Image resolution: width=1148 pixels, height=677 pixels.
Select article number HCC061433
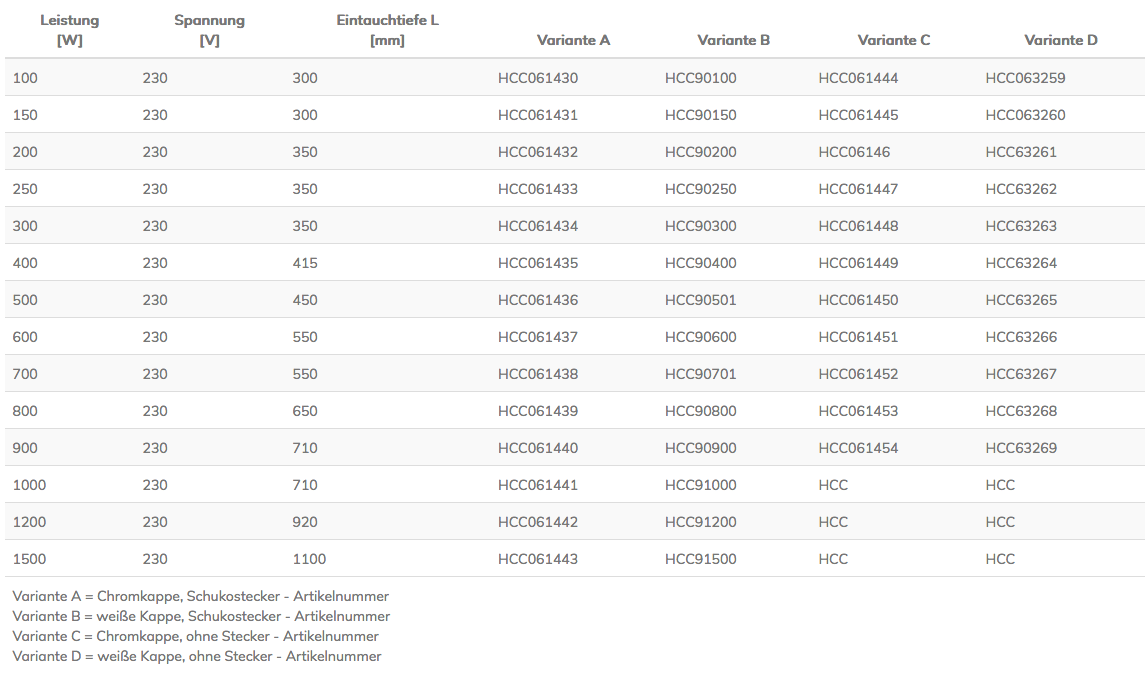[538, 189]
